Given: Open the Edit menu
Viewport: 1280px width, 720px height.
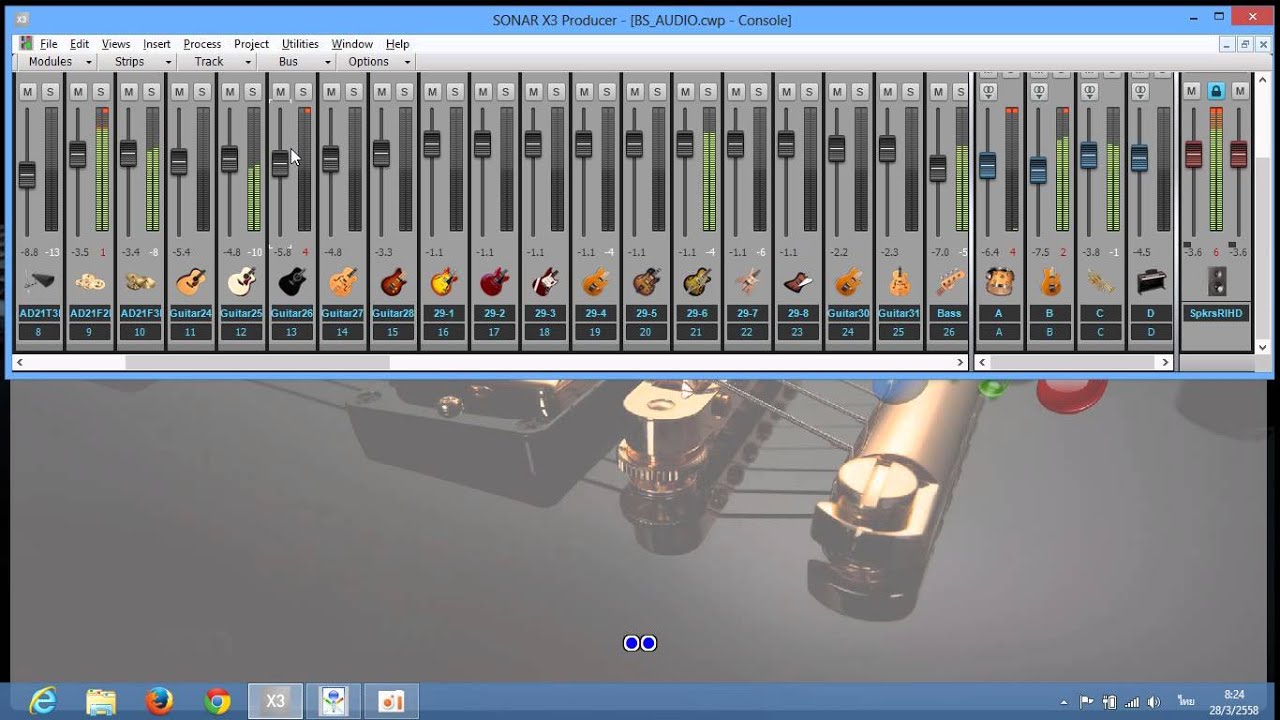Looking at the screenshot, I should point(79,44).
